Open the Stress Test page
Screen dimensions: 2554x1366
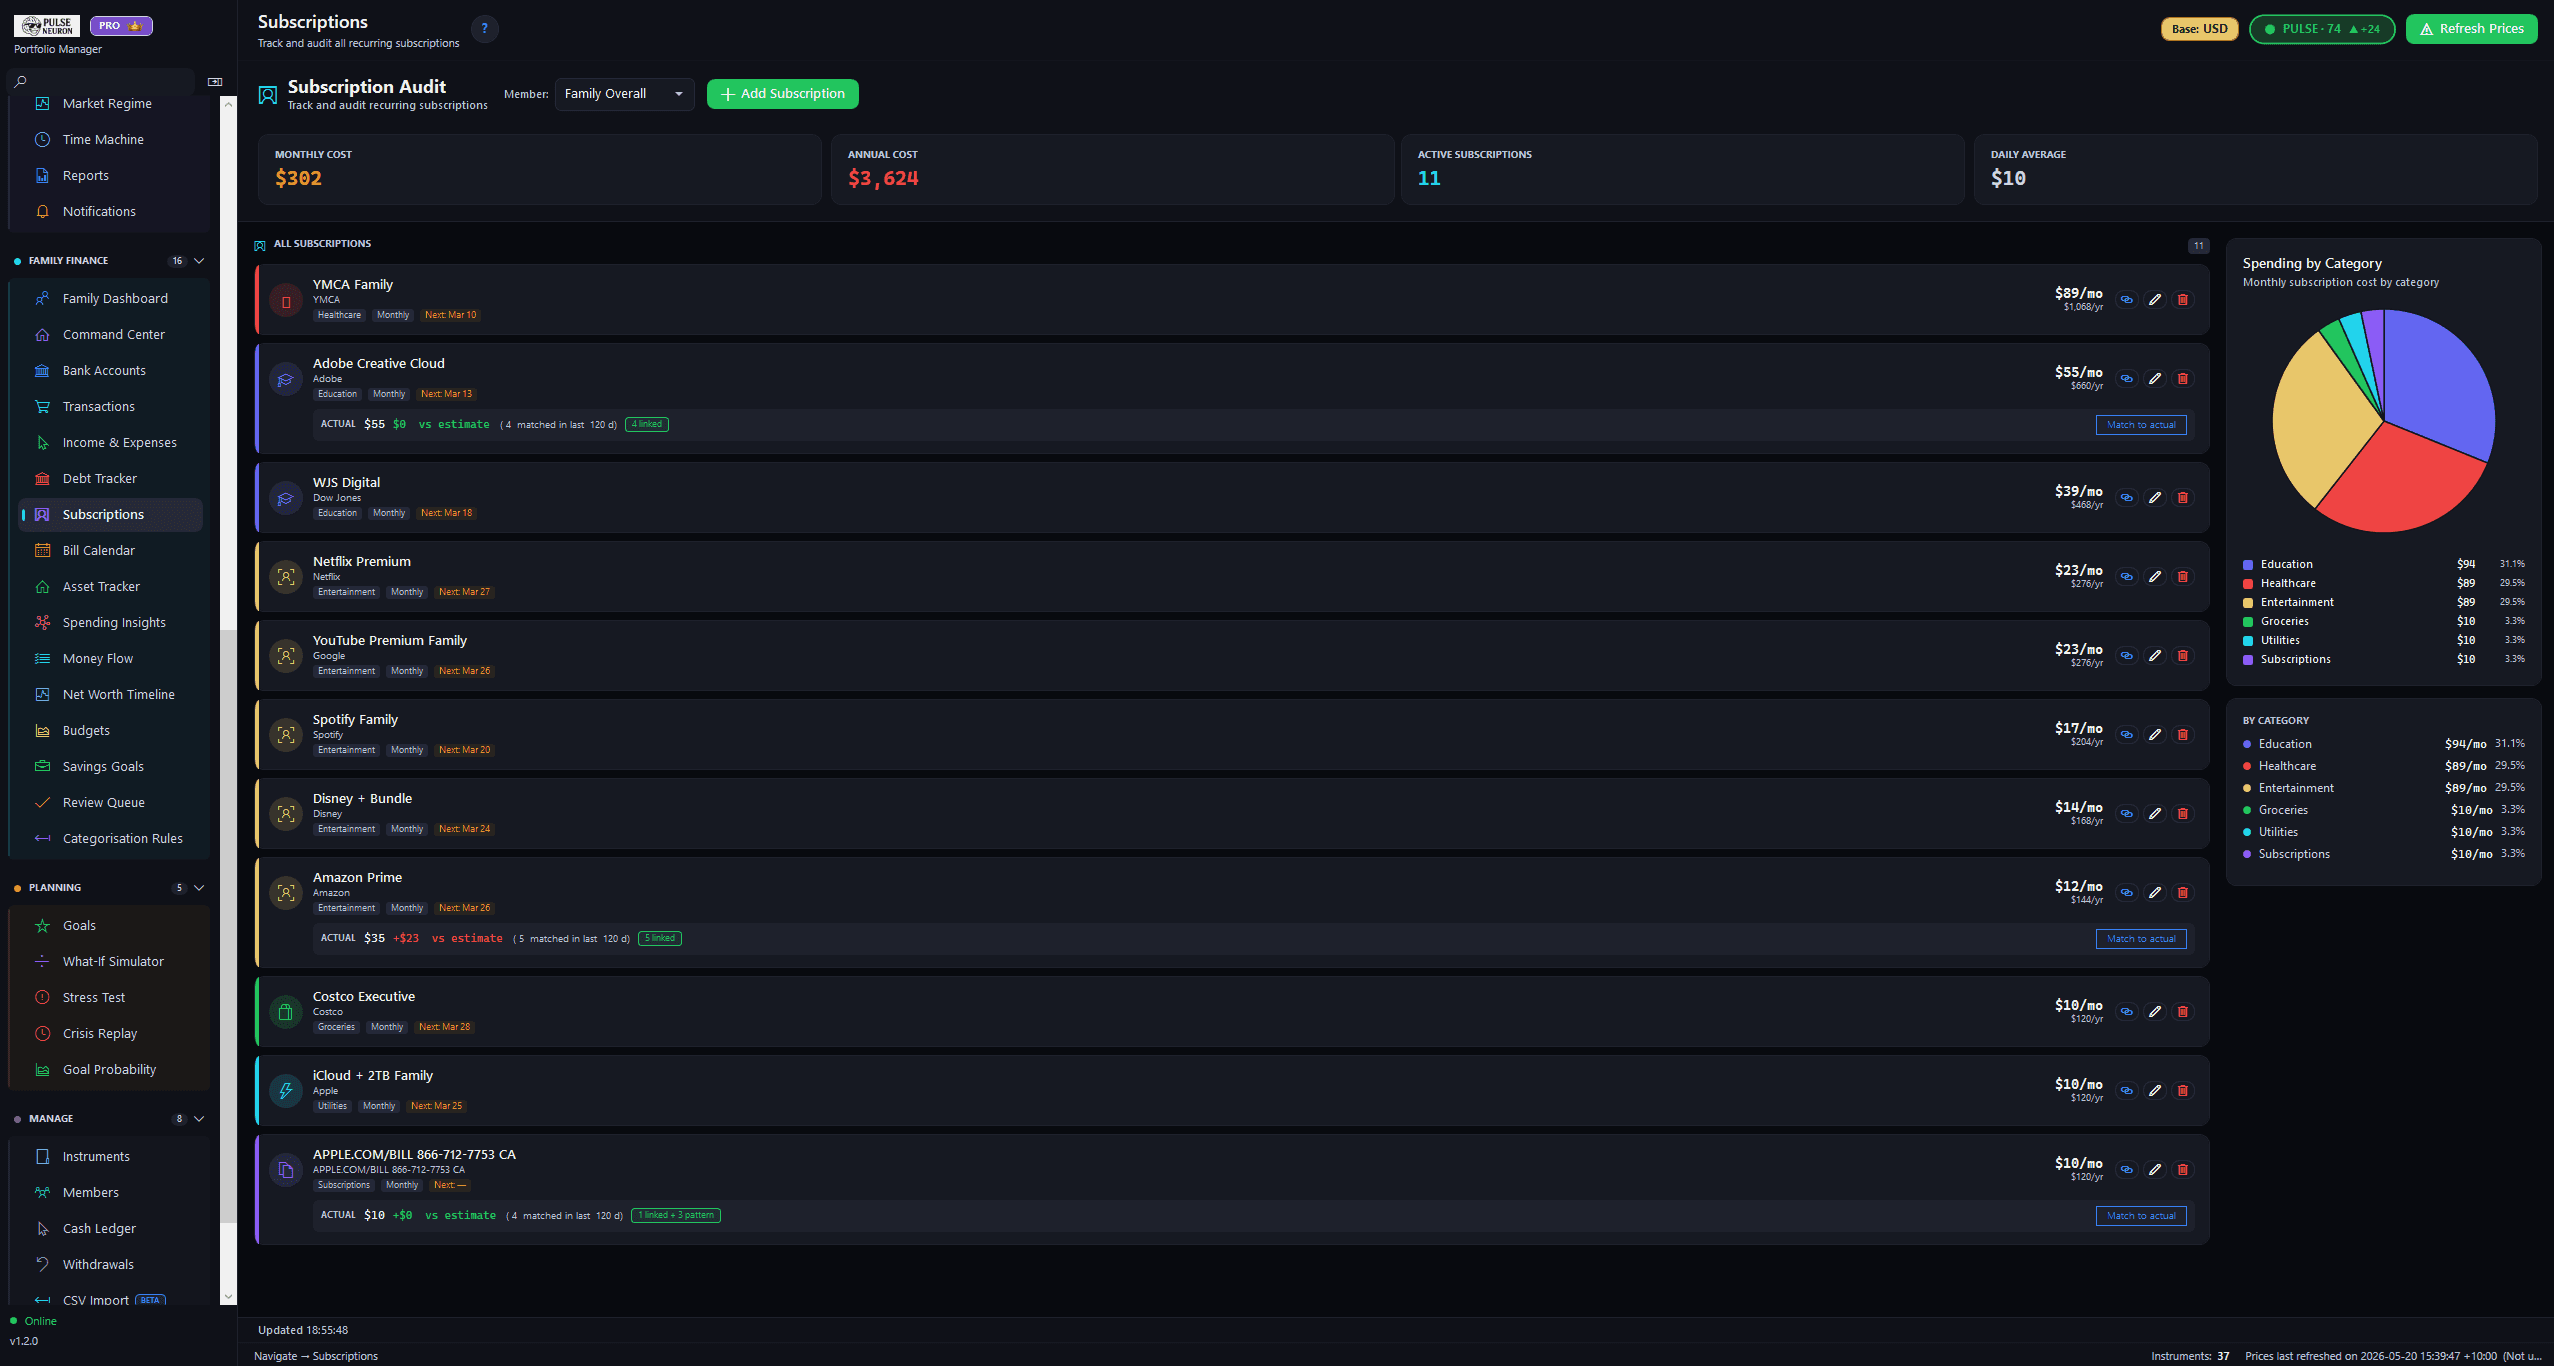(x=110, y=998)
